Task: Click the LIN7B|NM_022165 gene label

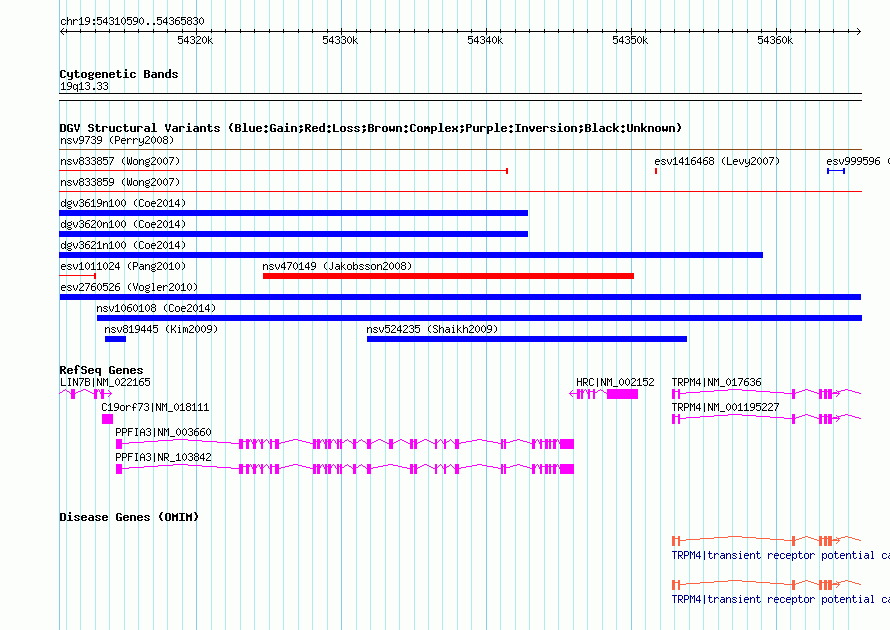Action: click(106, 383)
